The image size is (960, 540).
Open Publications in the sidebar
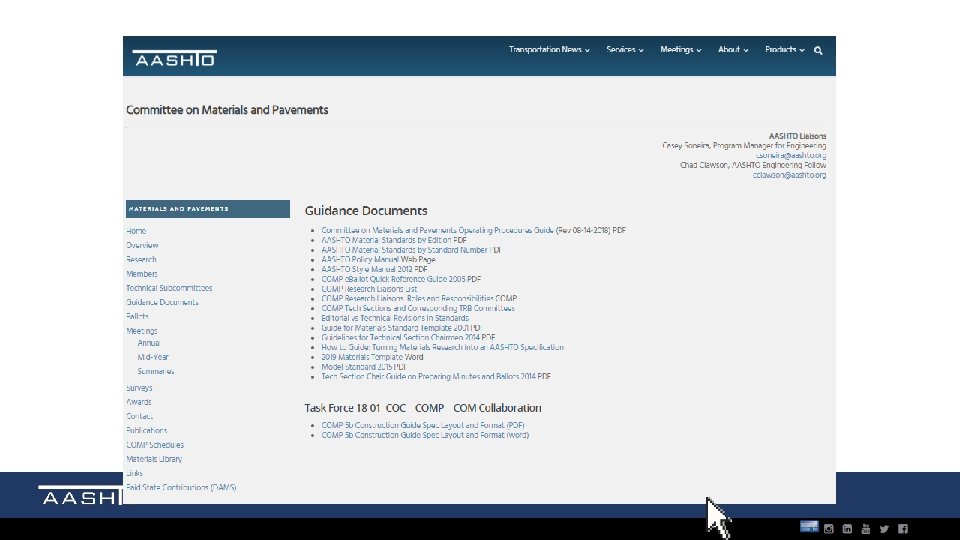(x=146, y=430)
